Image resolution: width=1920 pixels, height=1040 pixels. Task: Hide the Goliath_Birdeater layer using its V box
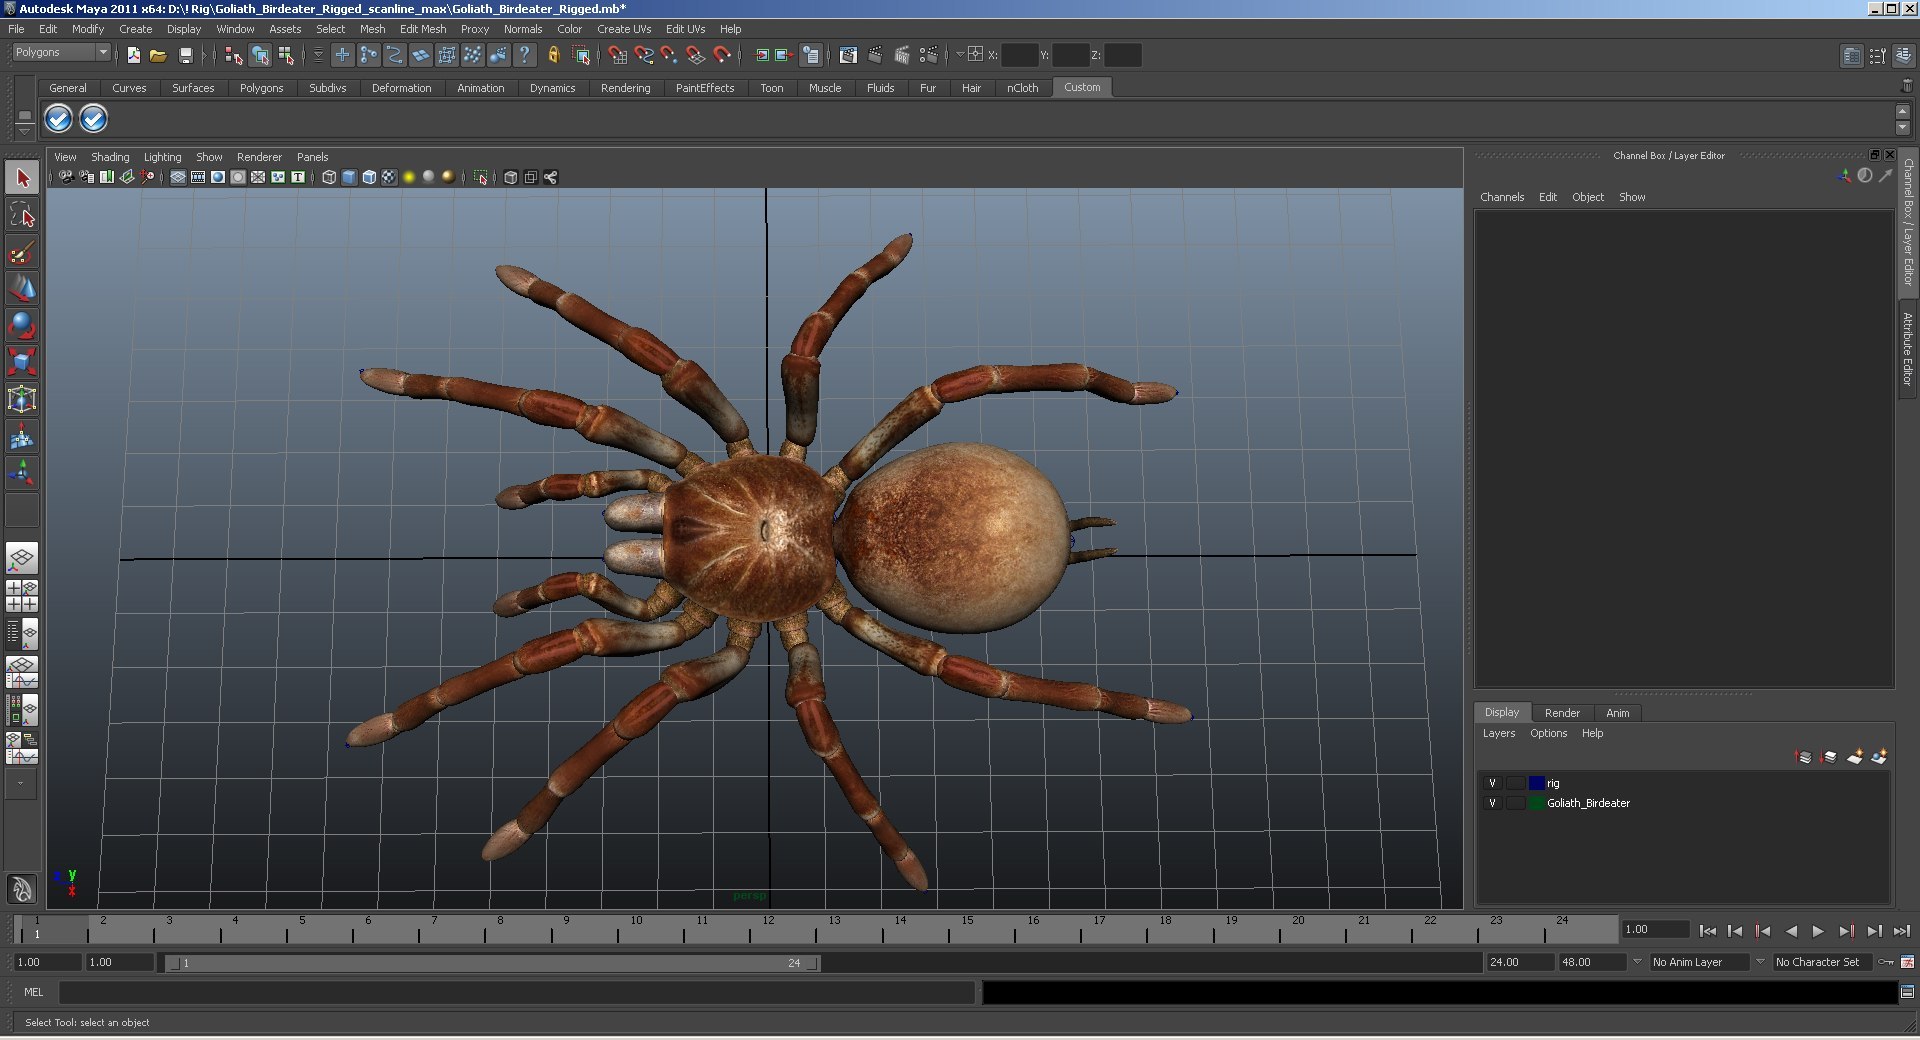pos(1492,803)
